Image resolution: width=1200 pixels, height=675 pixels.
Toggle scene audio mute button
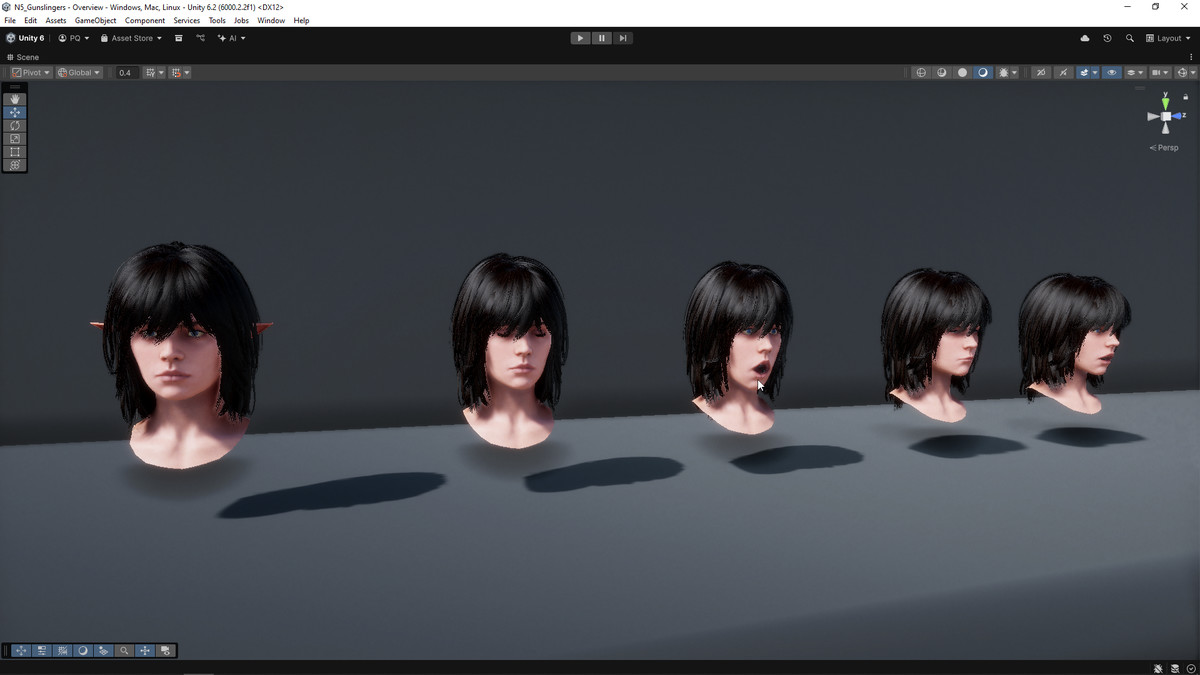tap(1063, 72)
